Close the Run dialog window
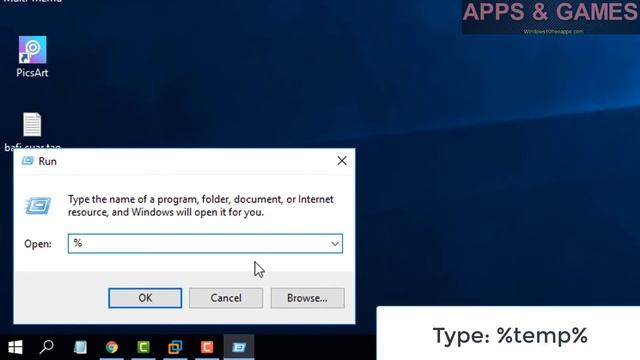Viewport: 640px width, 360px height. tap(342, 161)
